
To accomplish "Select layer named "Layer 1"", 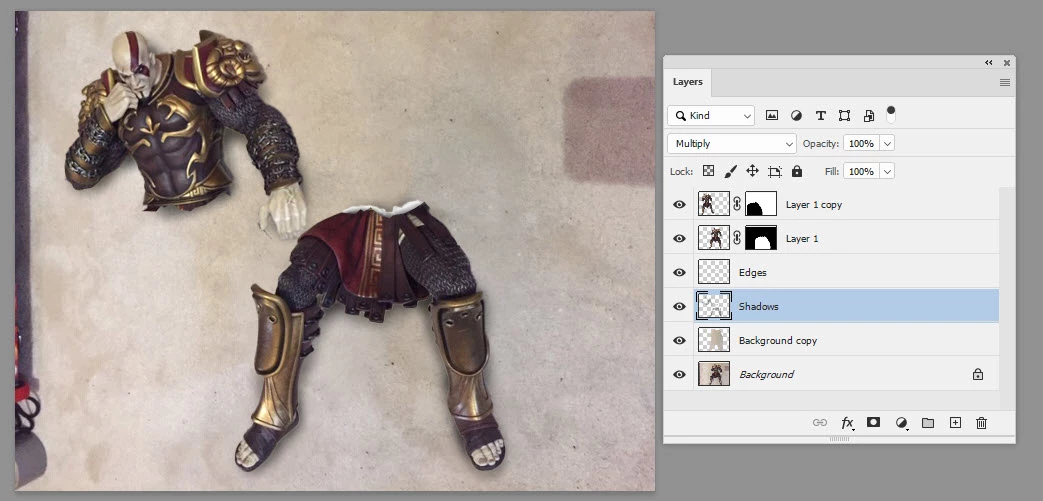I will click(802, 239).
